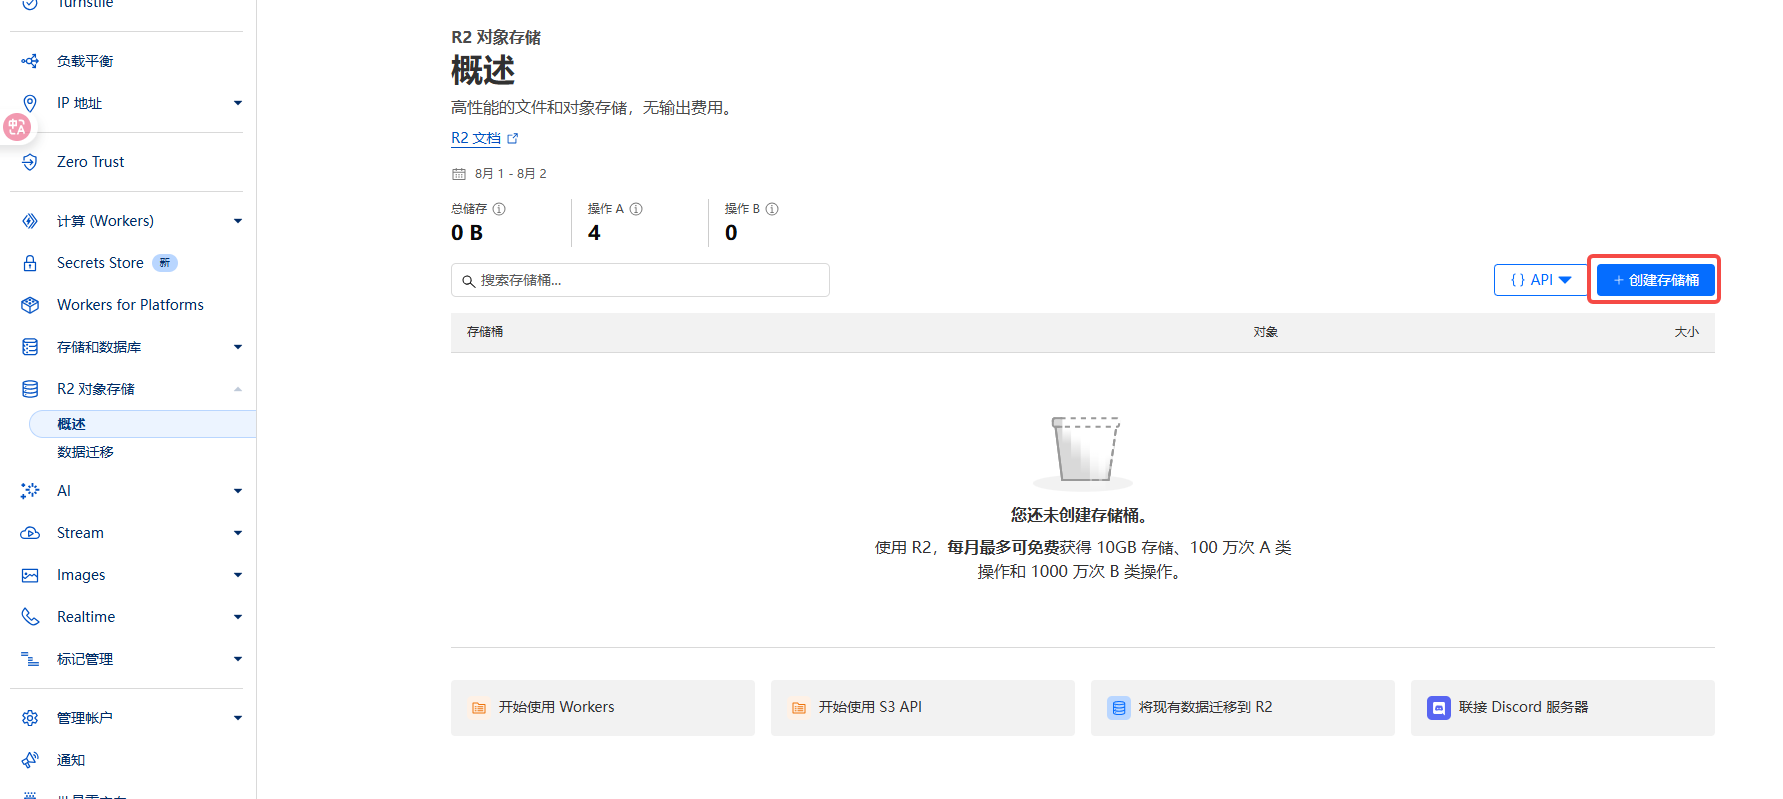Expand the 存储和数据库 sidebar section
The width and height of the screenshot is (1783, 799).
(x=238, y=347)
